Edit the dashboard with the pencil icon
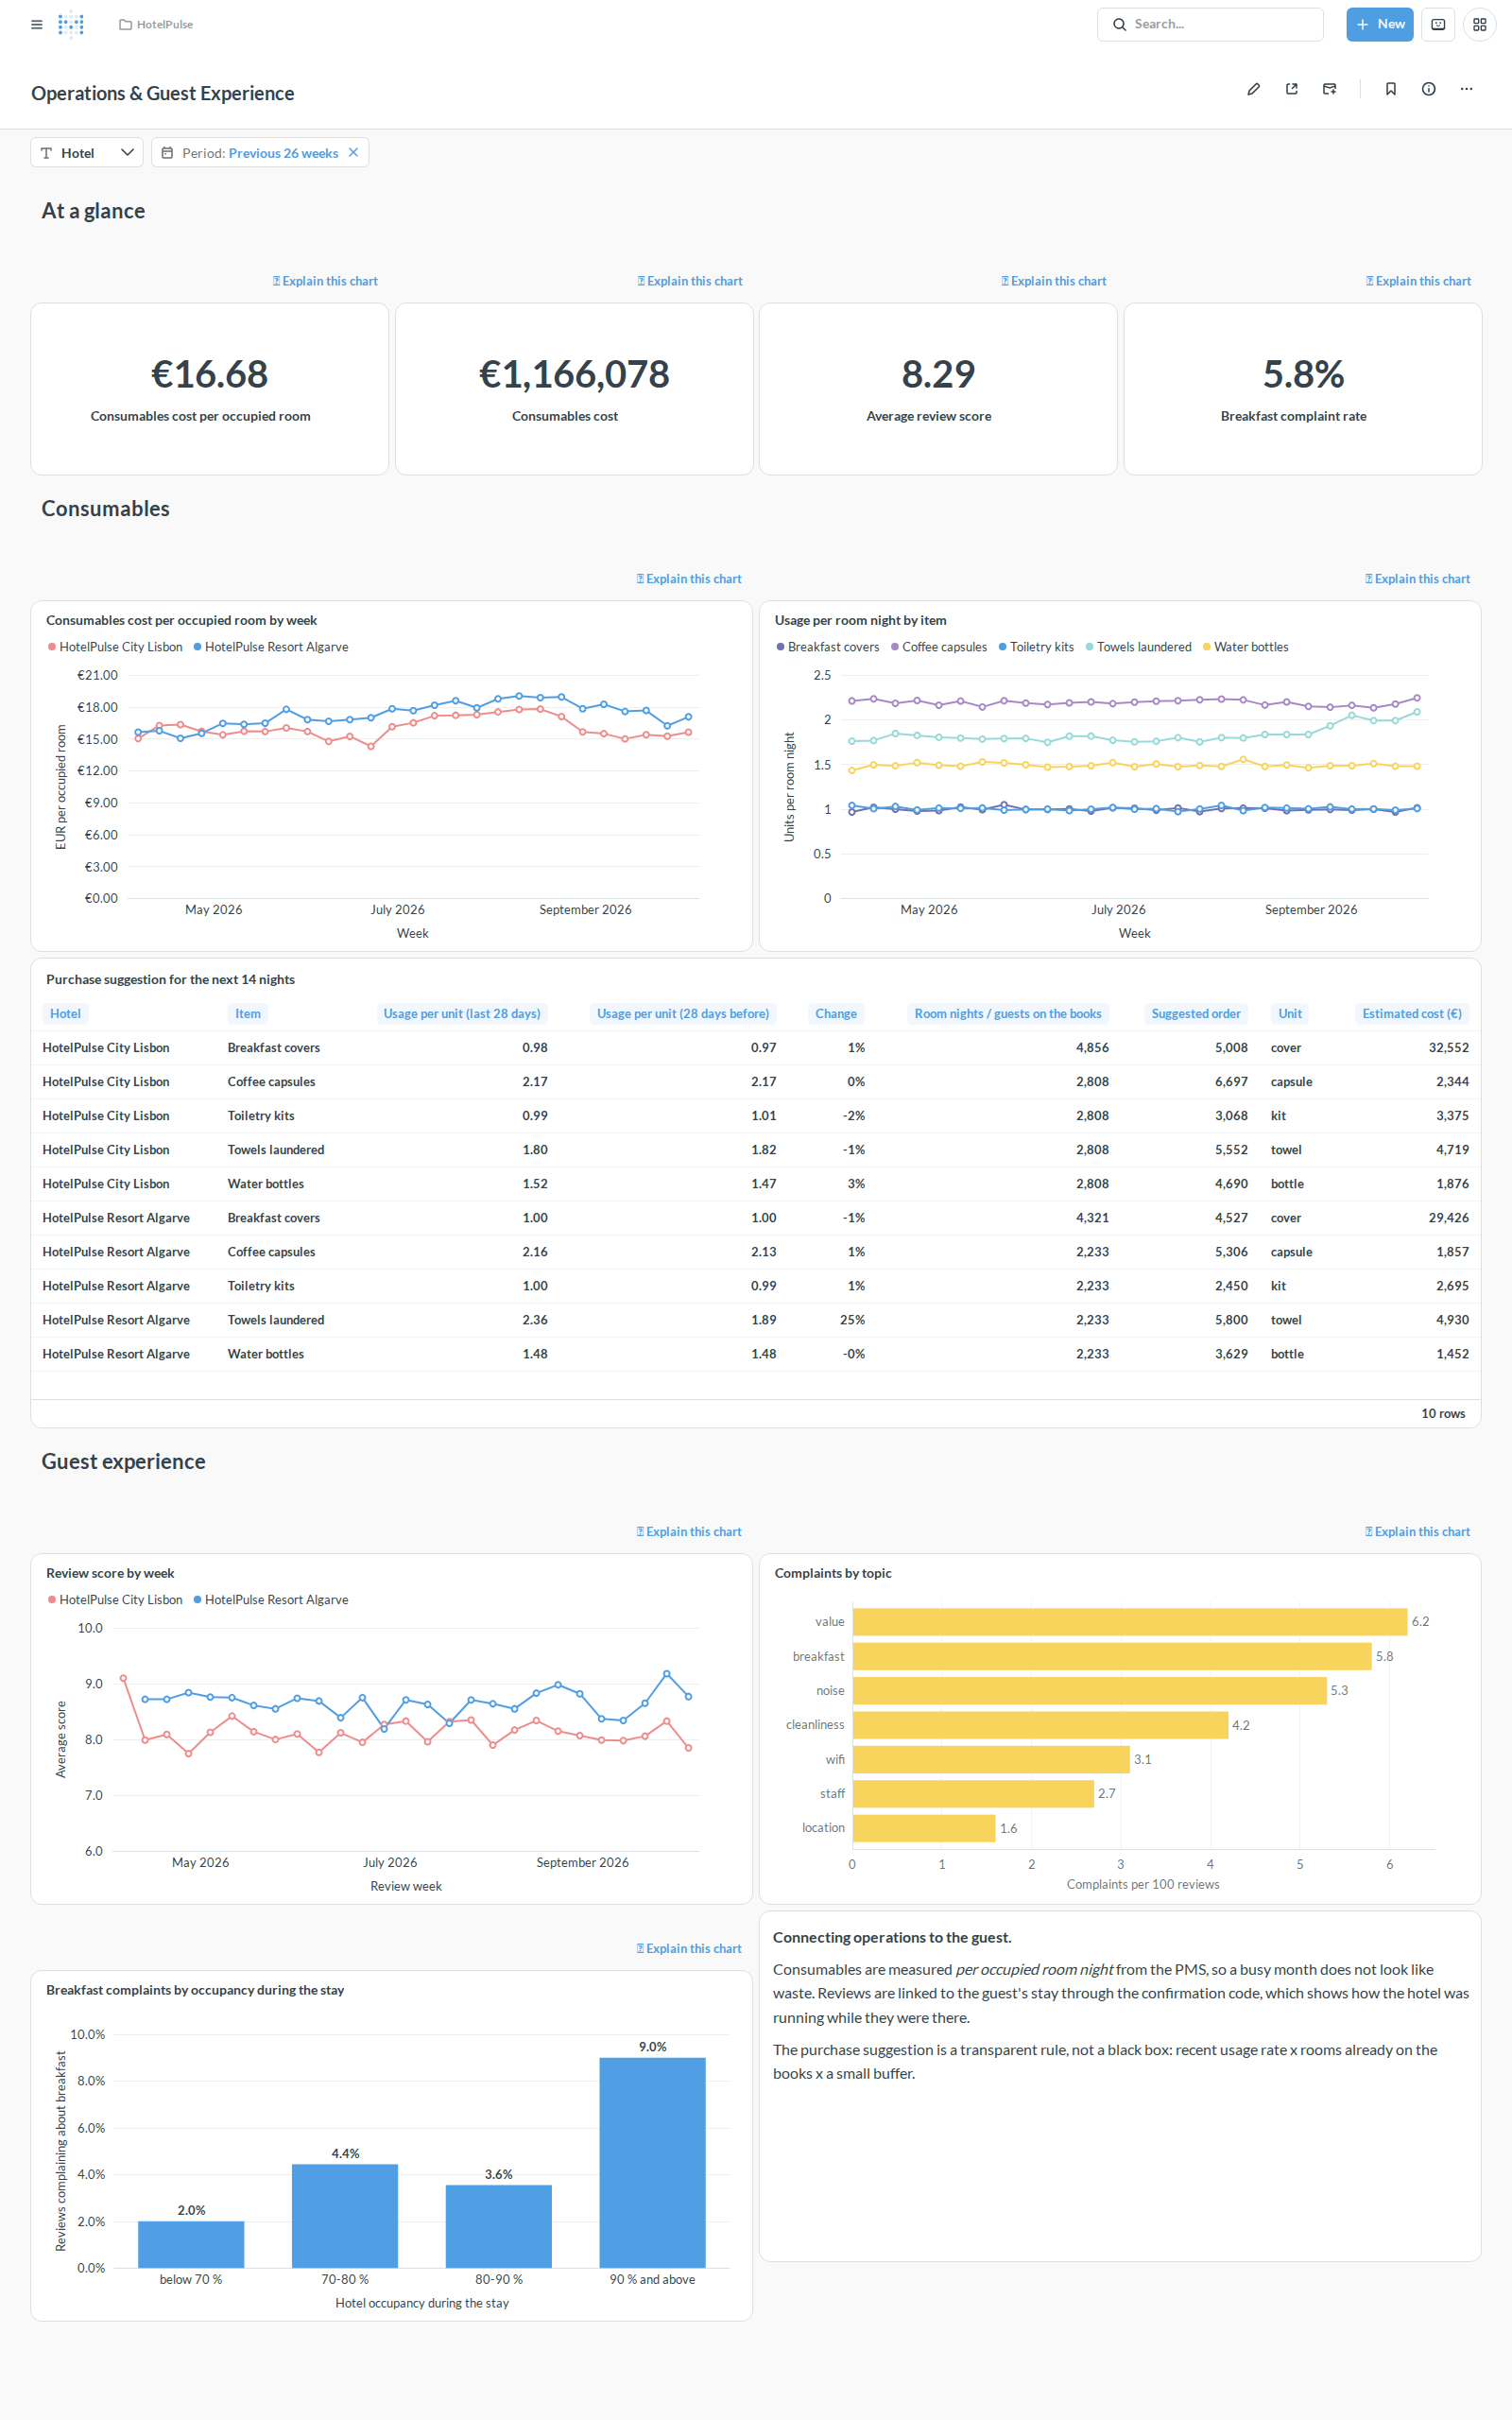This screenshot has height=2420, width=1512. [1253, 89]
